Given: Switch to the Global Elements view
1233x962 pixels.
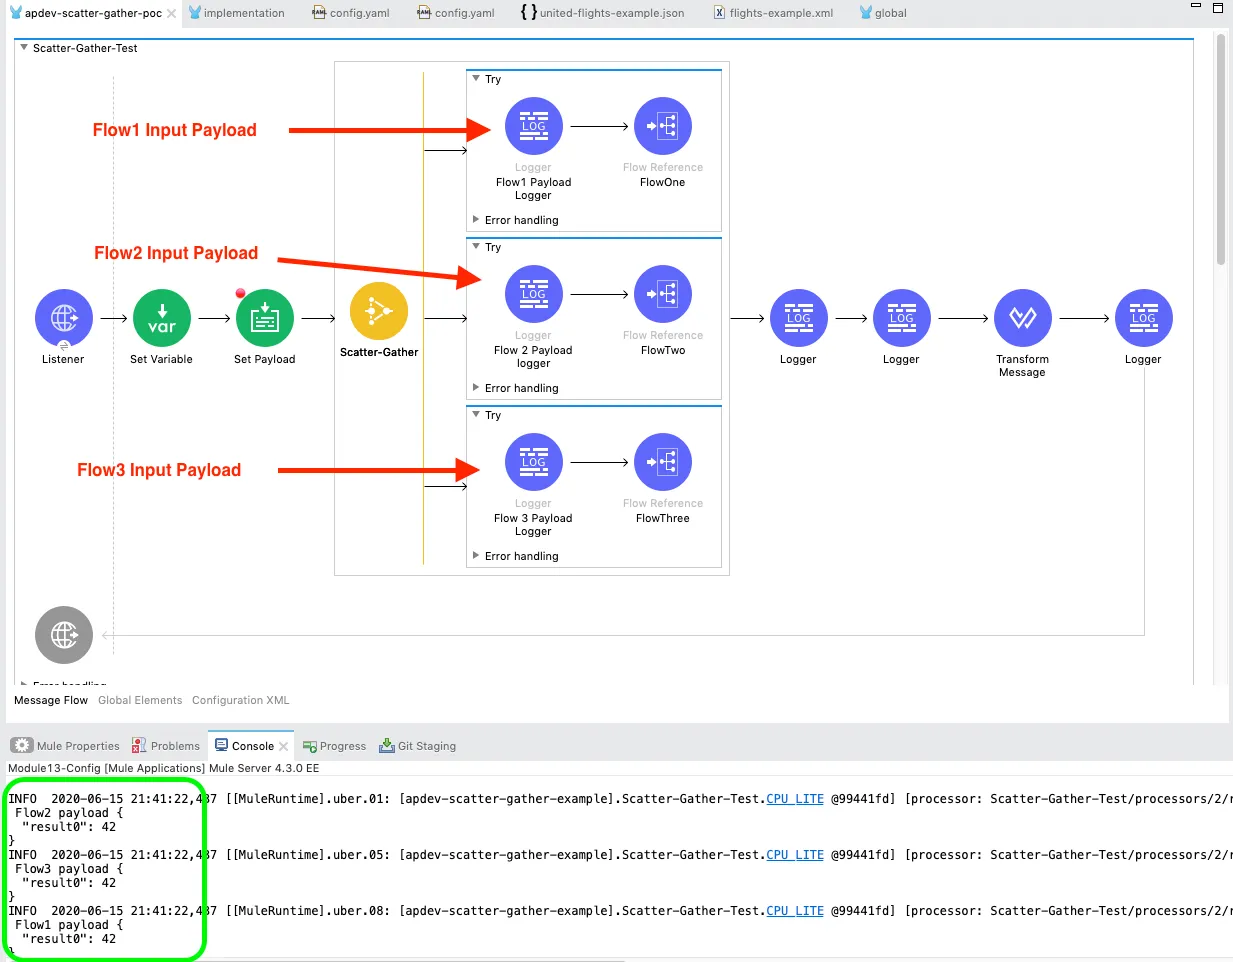Looking at the screenshot, I should tap(140, 700).
